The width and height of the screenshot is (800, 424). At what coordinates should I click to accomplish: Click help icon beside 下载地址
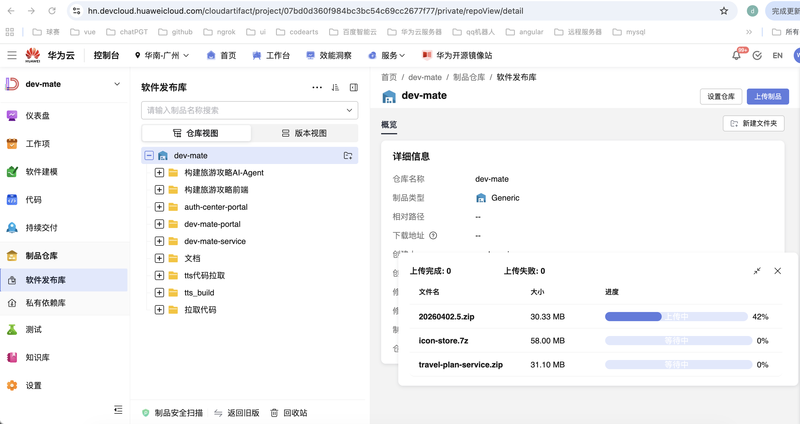pyautogui.click(x=433, y=235)
